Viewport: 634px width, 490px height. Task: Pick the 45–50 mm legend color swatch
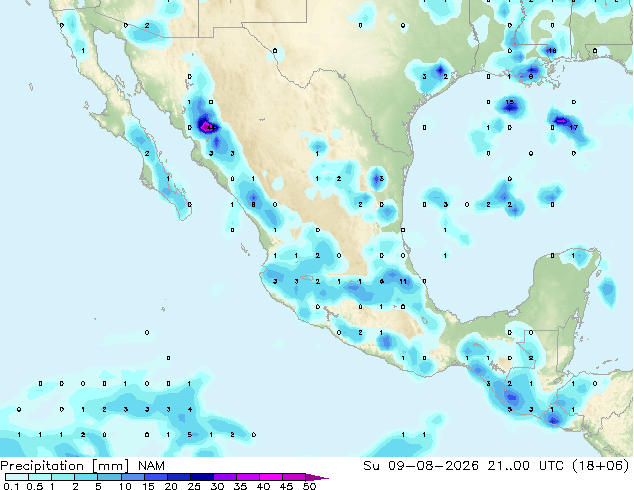tap(293, 477)
